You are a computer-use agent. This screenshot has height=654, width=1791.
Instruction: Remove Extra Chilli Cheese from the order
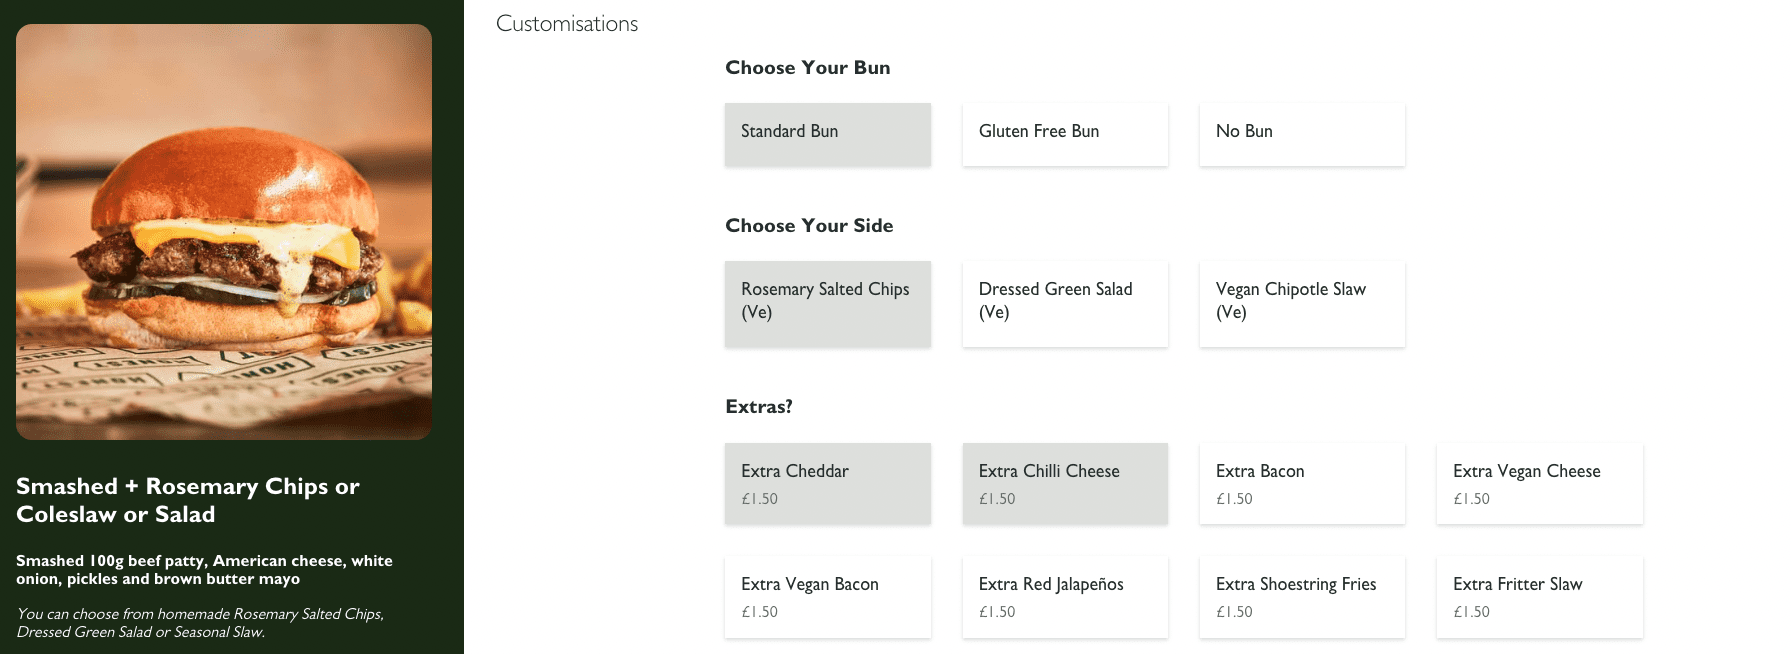point(1063,482)
